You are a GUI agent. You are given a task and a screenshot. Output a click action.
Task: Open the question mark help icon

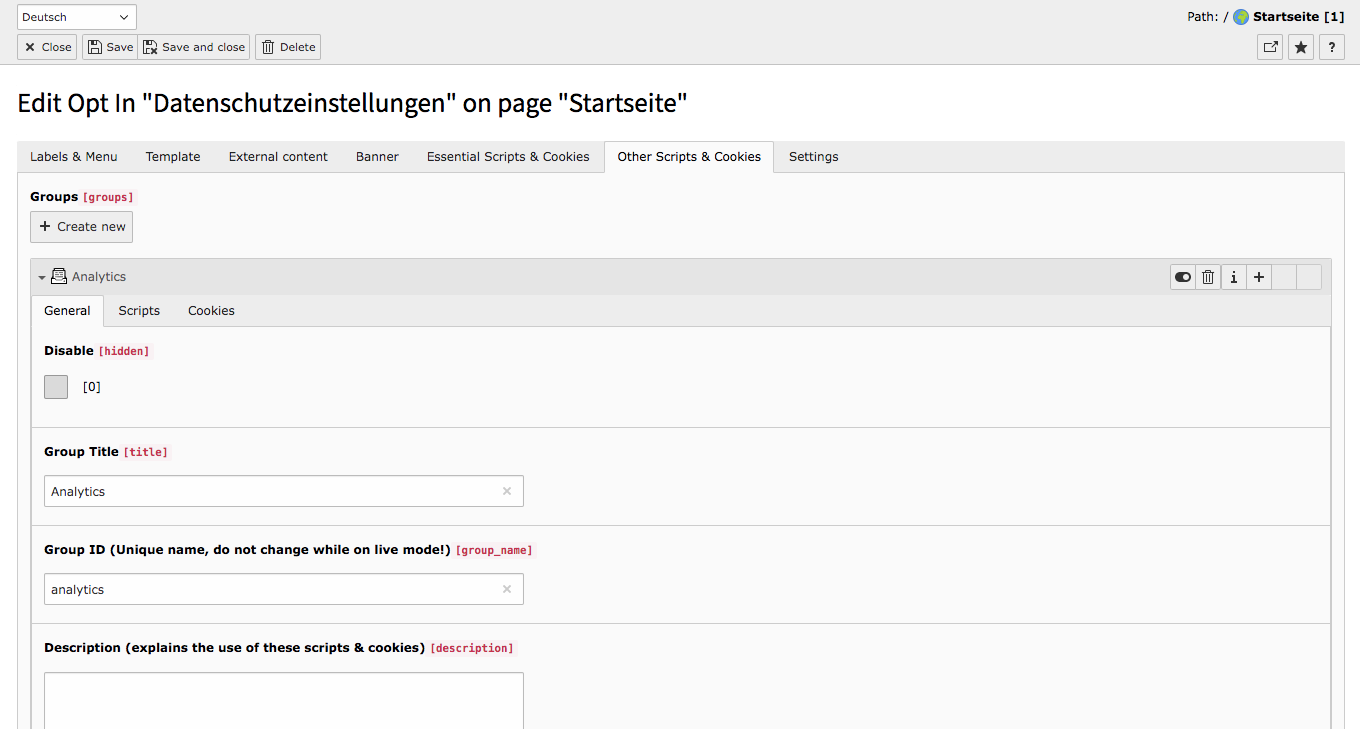[1332, 47]
